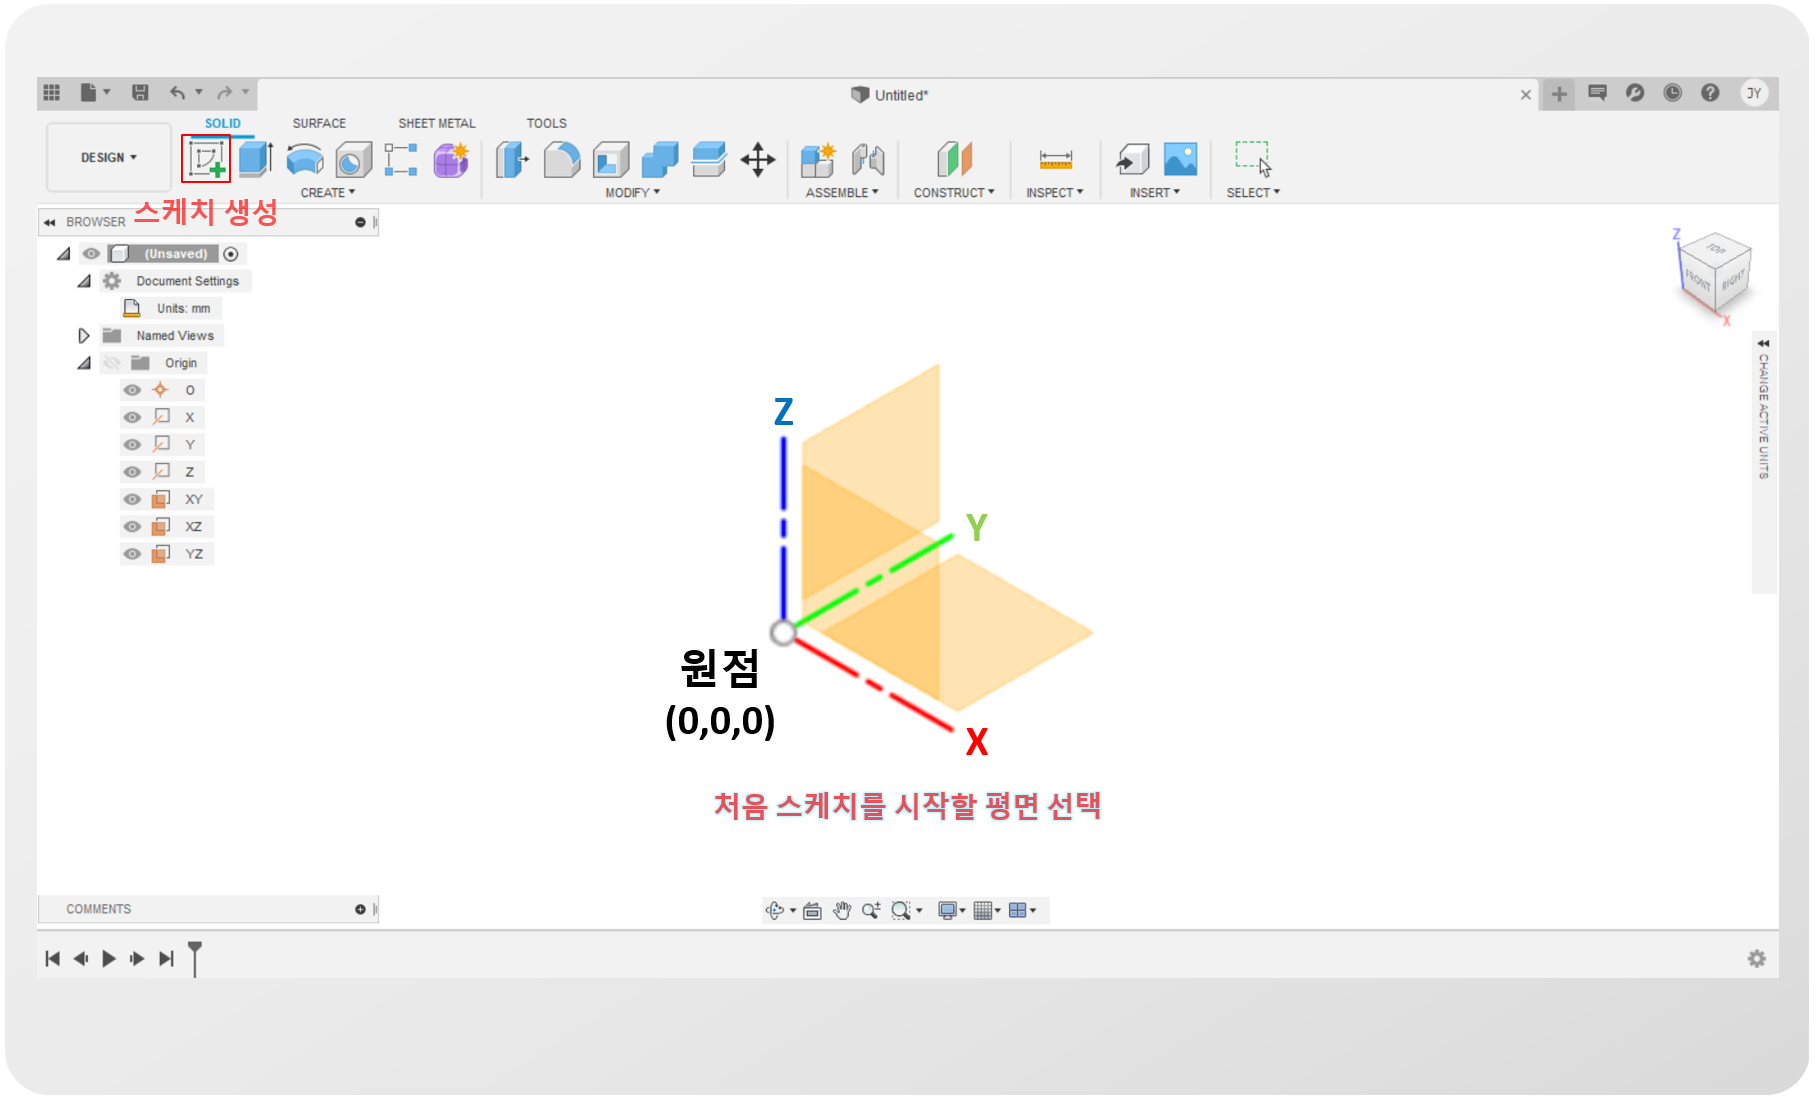Screen dimensions: 1816x1107
Task: Open the File menu dropdown
Action: pos(95,93)
